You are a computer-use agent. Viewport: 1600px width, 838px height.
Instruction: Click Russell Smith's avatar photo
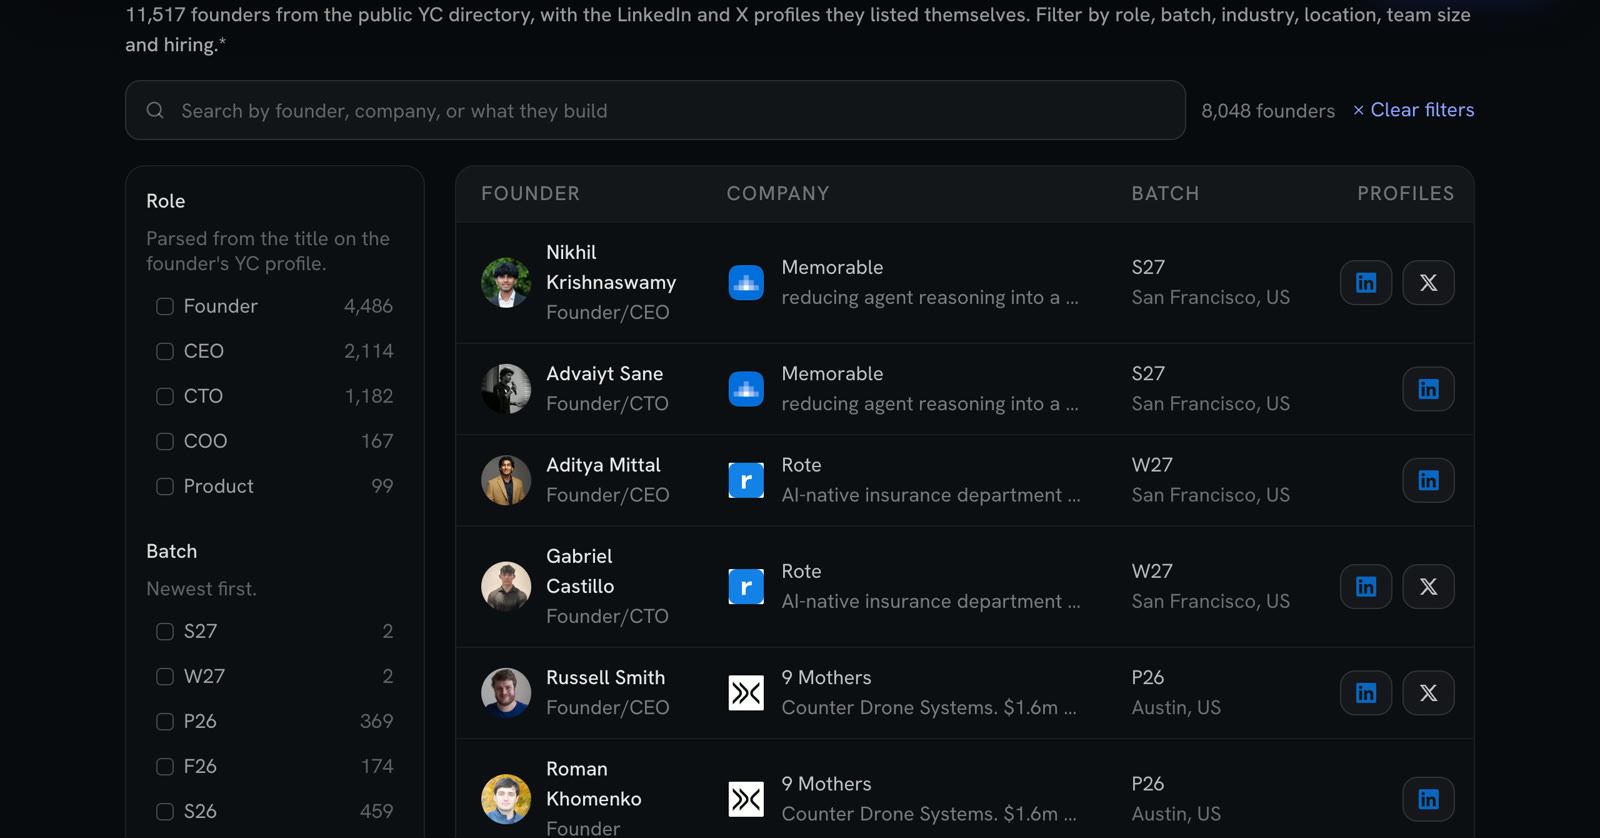(506, 693)
